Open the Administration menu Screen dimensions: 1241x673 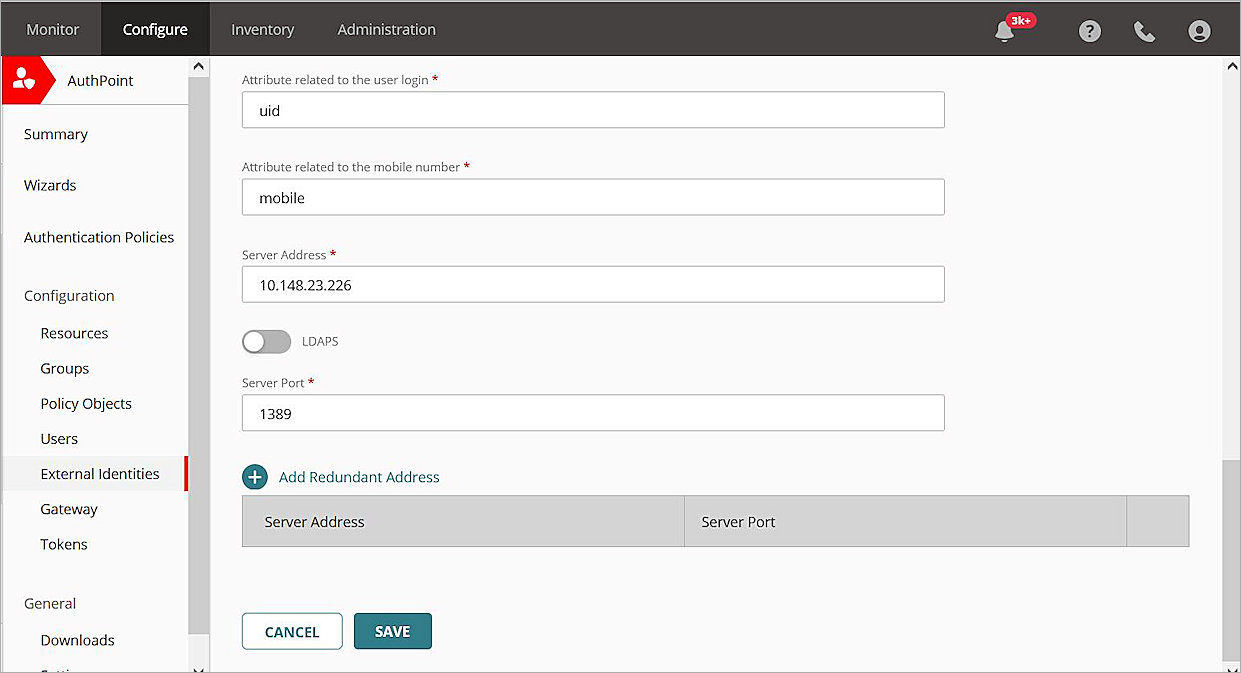(386, 29)
